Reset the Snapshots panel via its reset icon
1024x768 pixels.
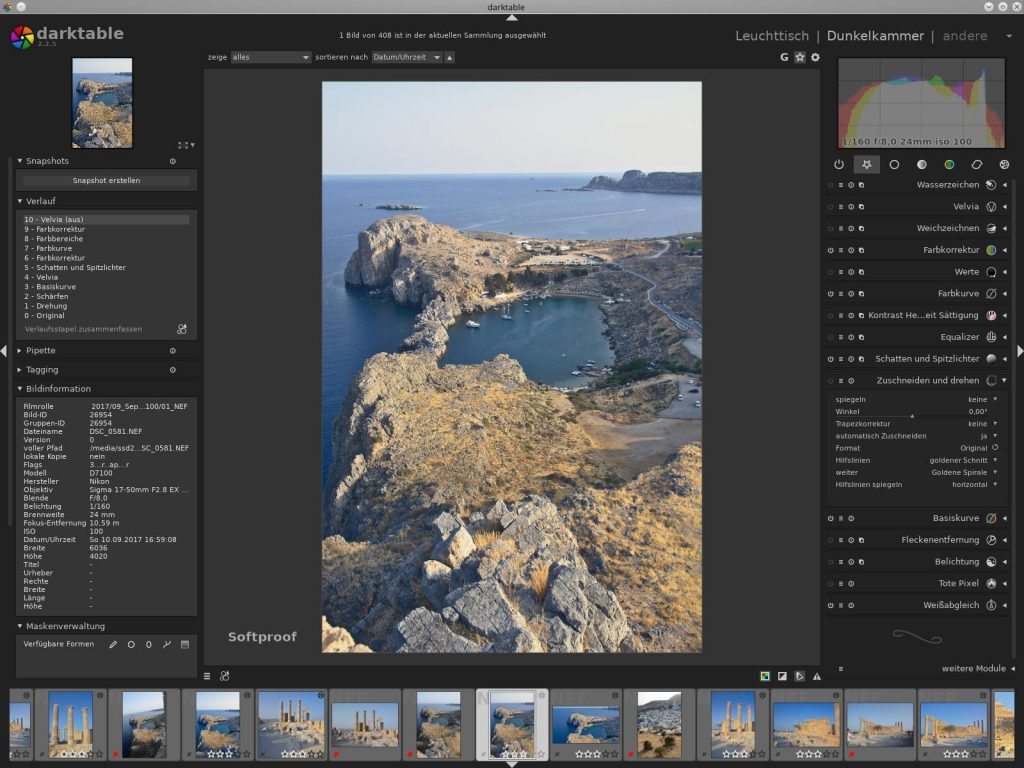tap(172, 161)
